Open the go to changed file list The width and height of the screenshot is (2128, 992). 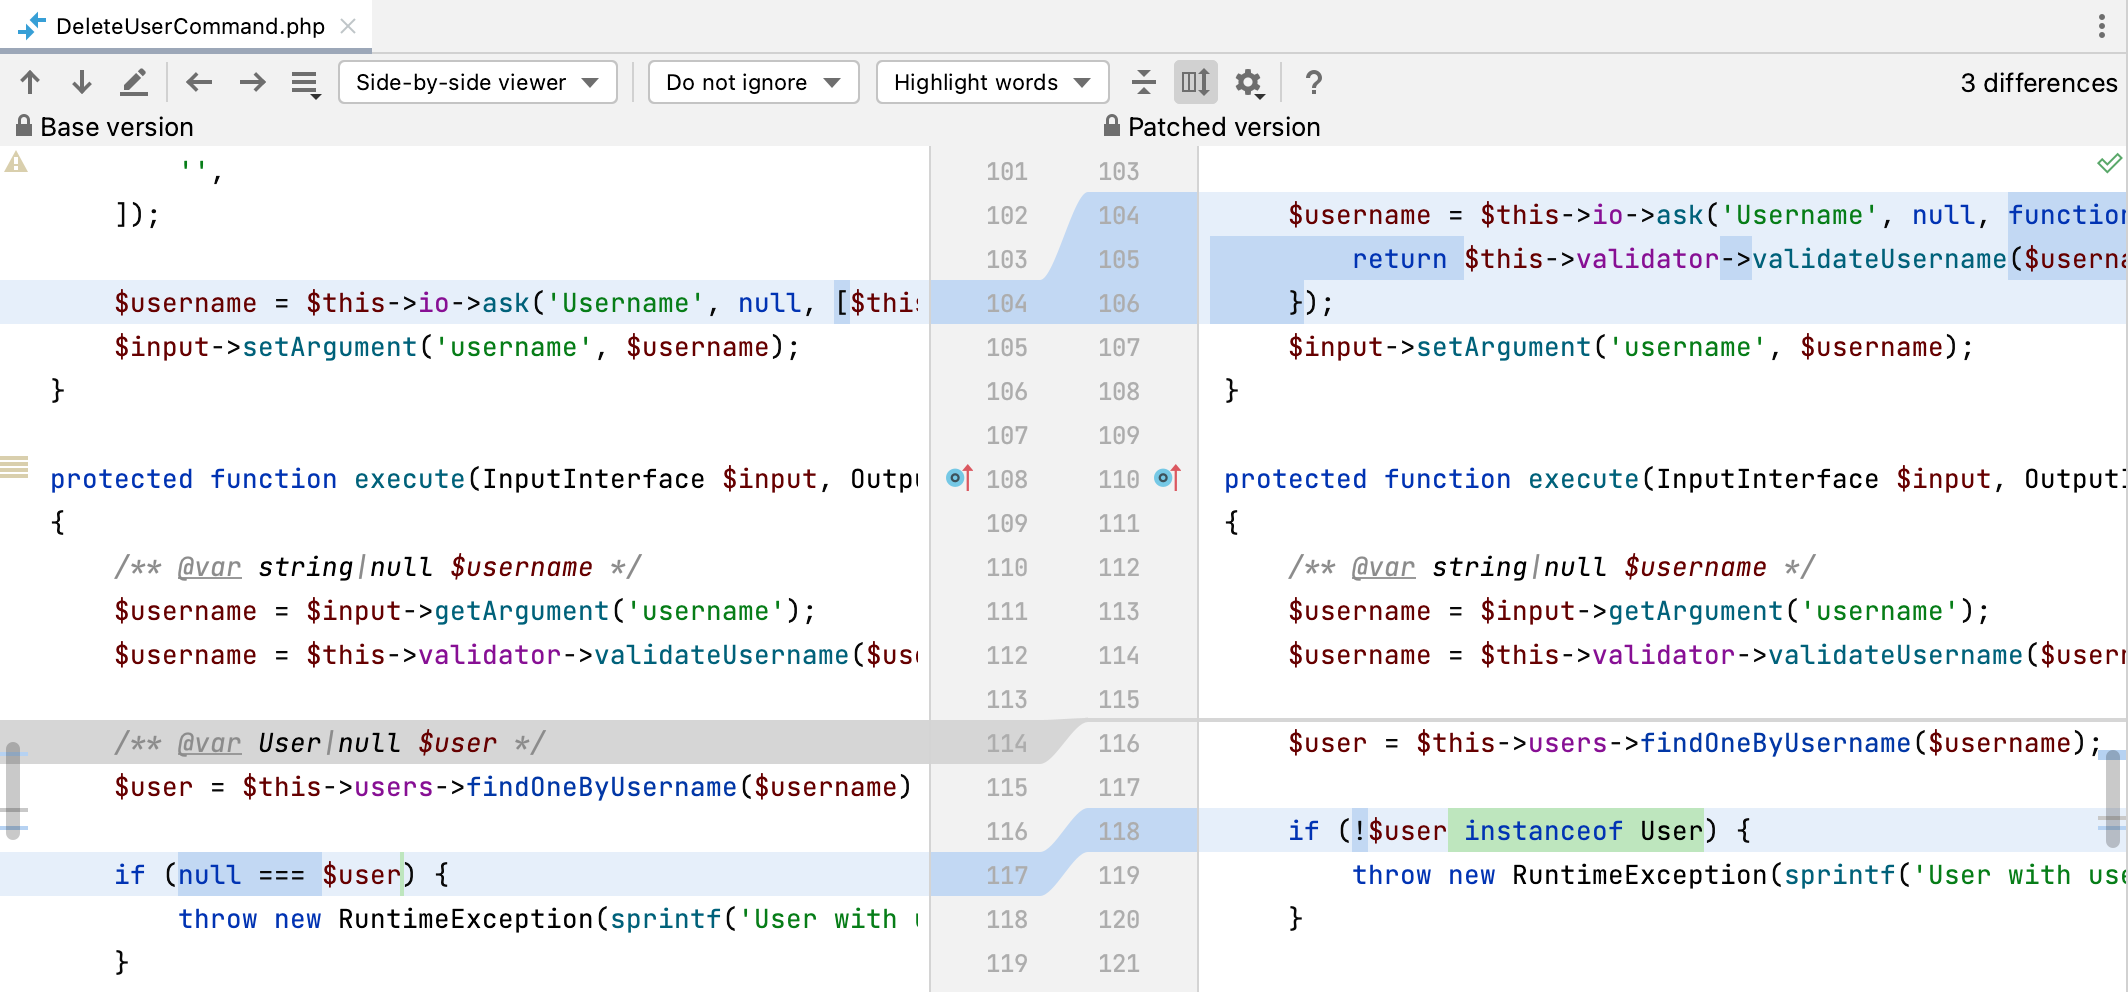pos(305,83)
